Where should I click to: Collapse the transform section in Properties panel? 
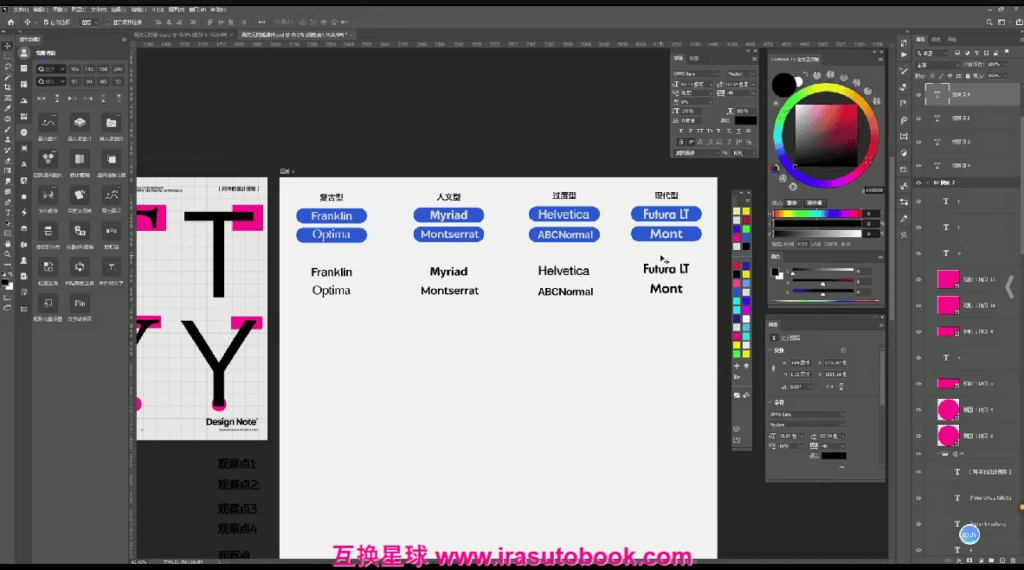tap(771, 351)
